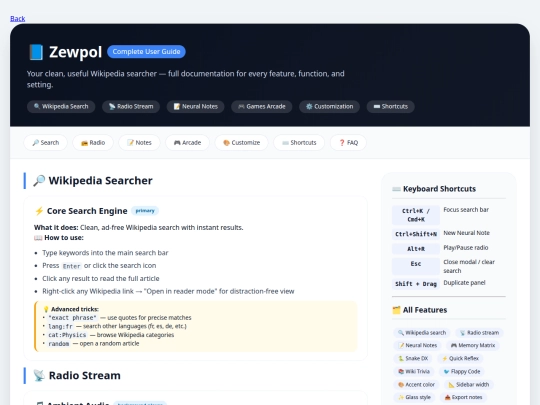Pick the Quick Reflex feature tag
Screen dimensions: 540x405
(460, 359)
